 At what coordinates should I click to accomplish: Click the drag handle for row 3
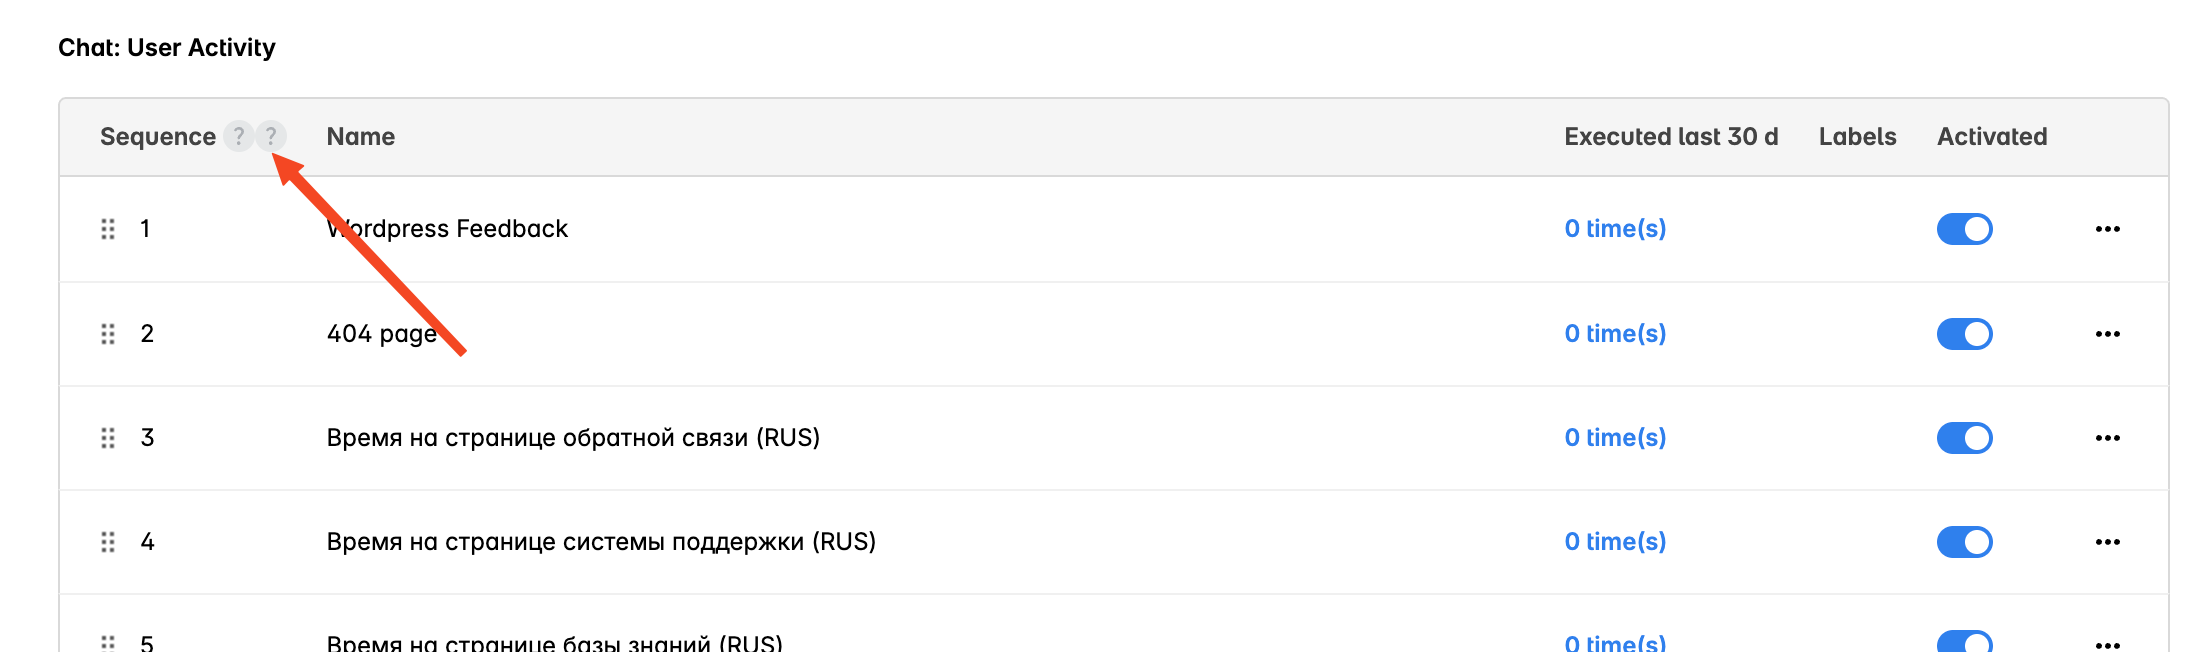[108, 438]
